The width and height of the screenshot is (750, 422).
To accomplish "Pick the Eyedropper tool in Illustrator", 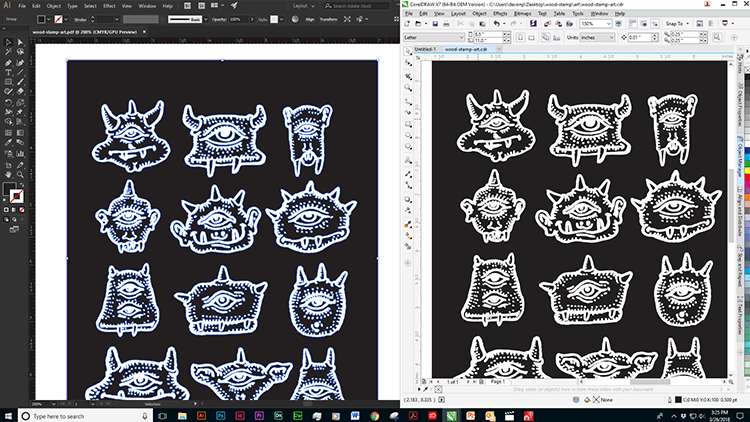I will [8, 142].
